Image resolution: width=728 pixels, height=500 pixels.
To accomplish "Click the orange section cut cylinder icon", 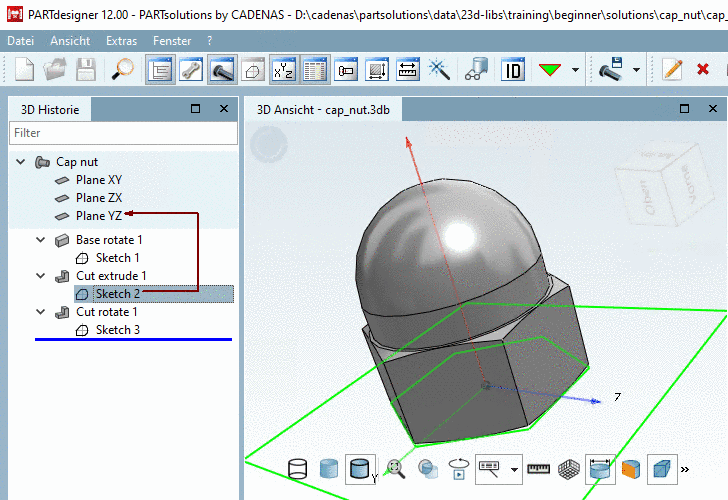I will 631,469.
